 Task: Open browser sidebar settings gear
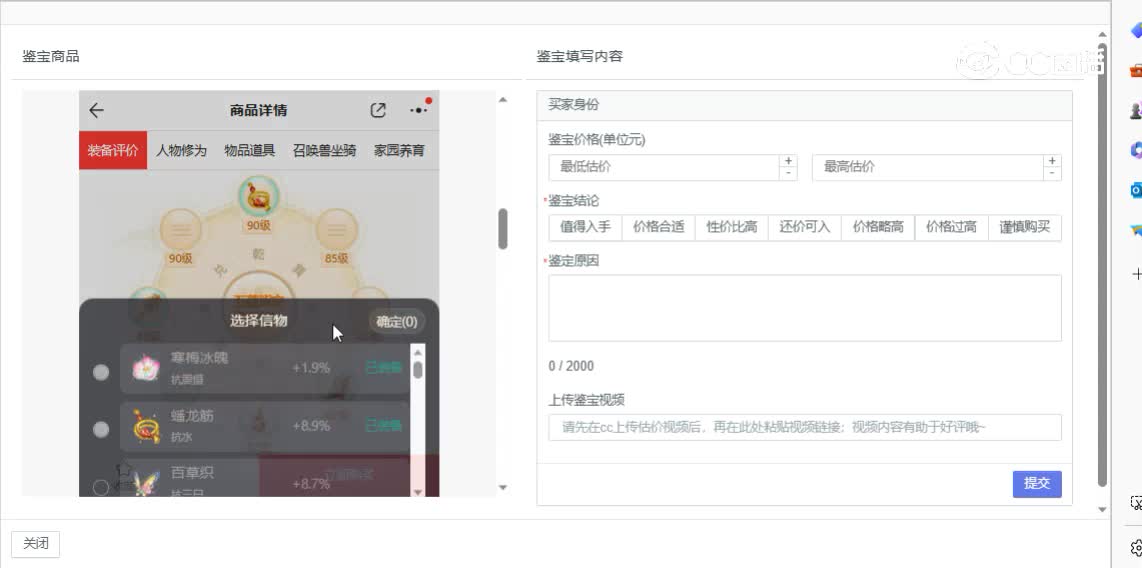(x=1136, y=547)
